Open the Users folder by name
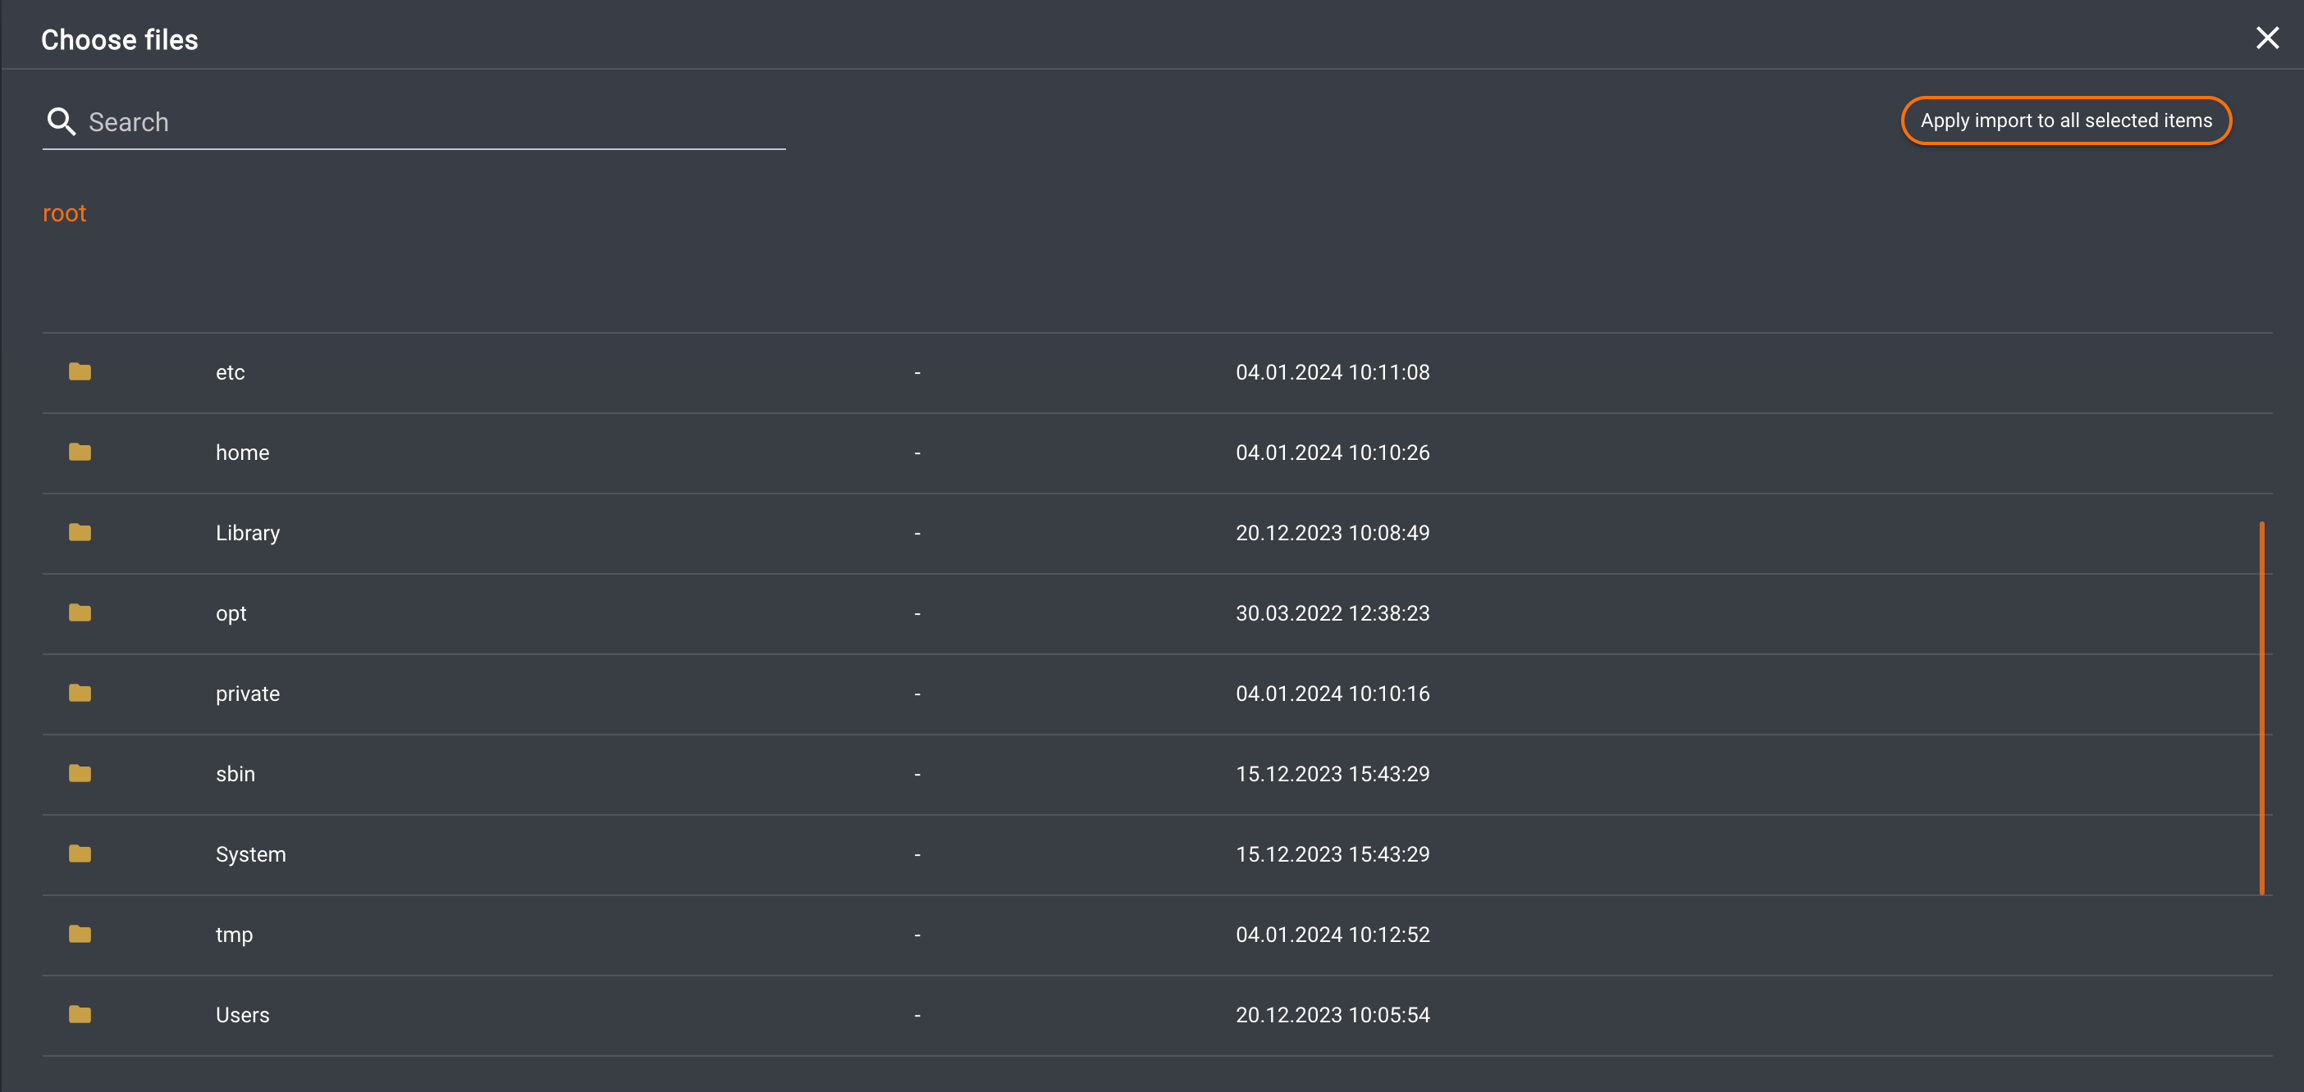Viewport: 2304px width, 1092px height. 243,1015
